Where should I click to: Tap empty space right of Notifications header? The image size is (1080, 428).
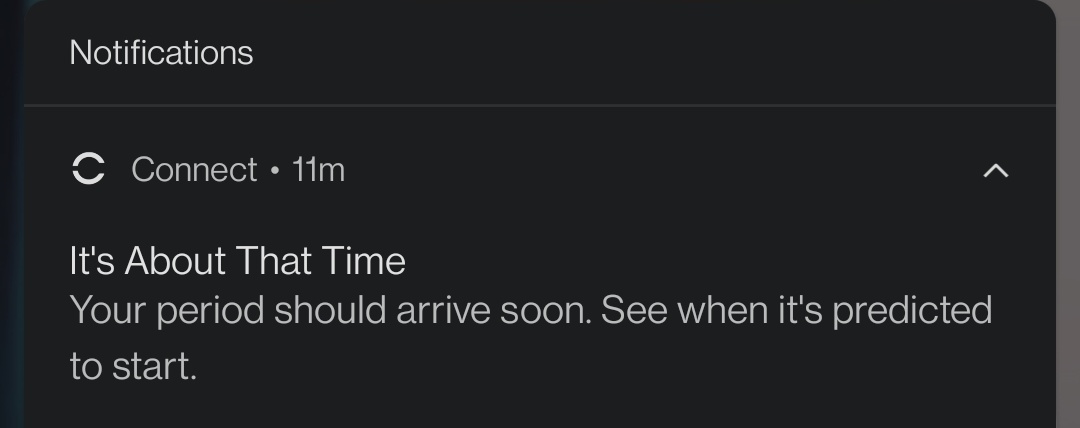pyautogui.click(x=650, y=52)
